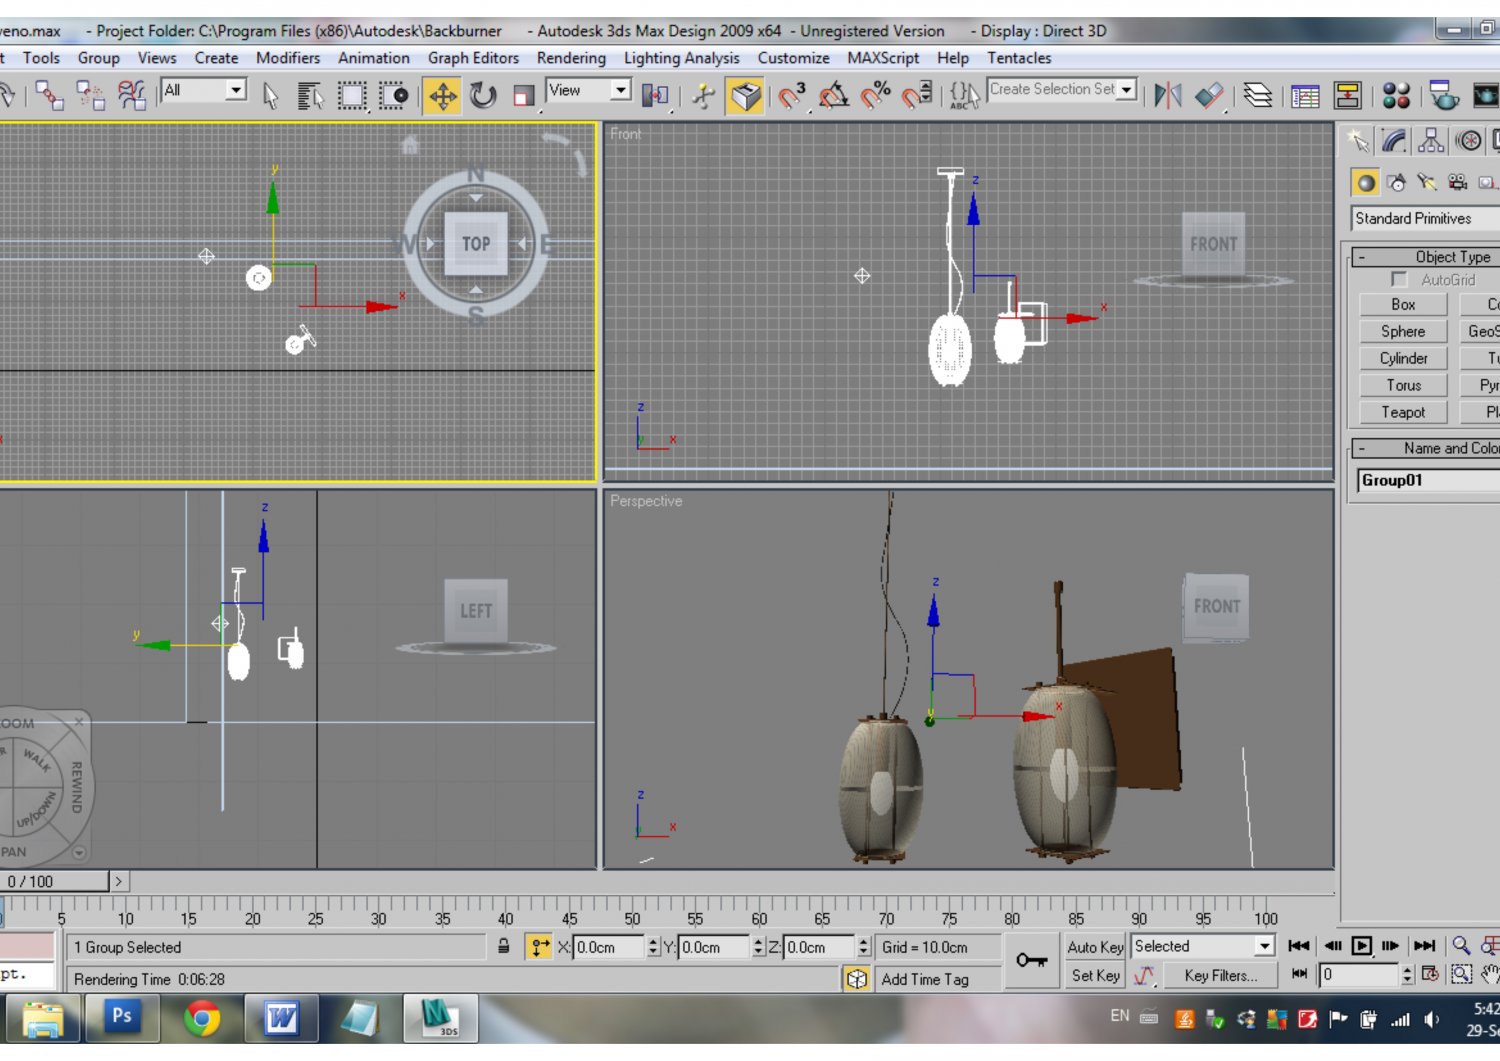Activate the Select and Scale tool
The image size is (1500, 1061).
(523, 96)
